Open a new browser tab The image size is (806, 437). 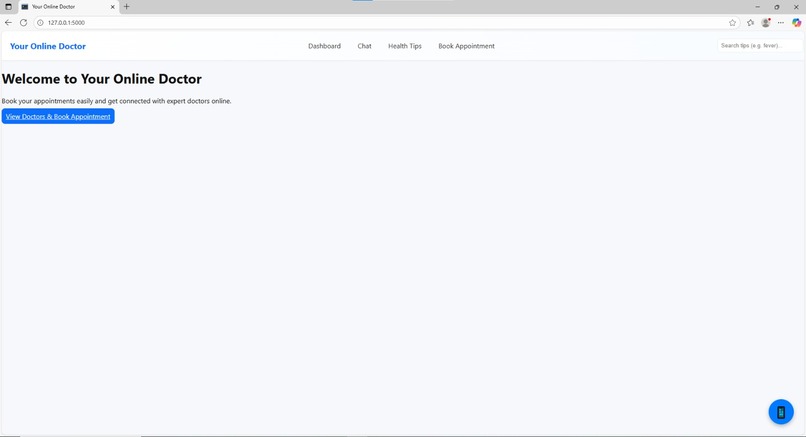pos(126,7)
